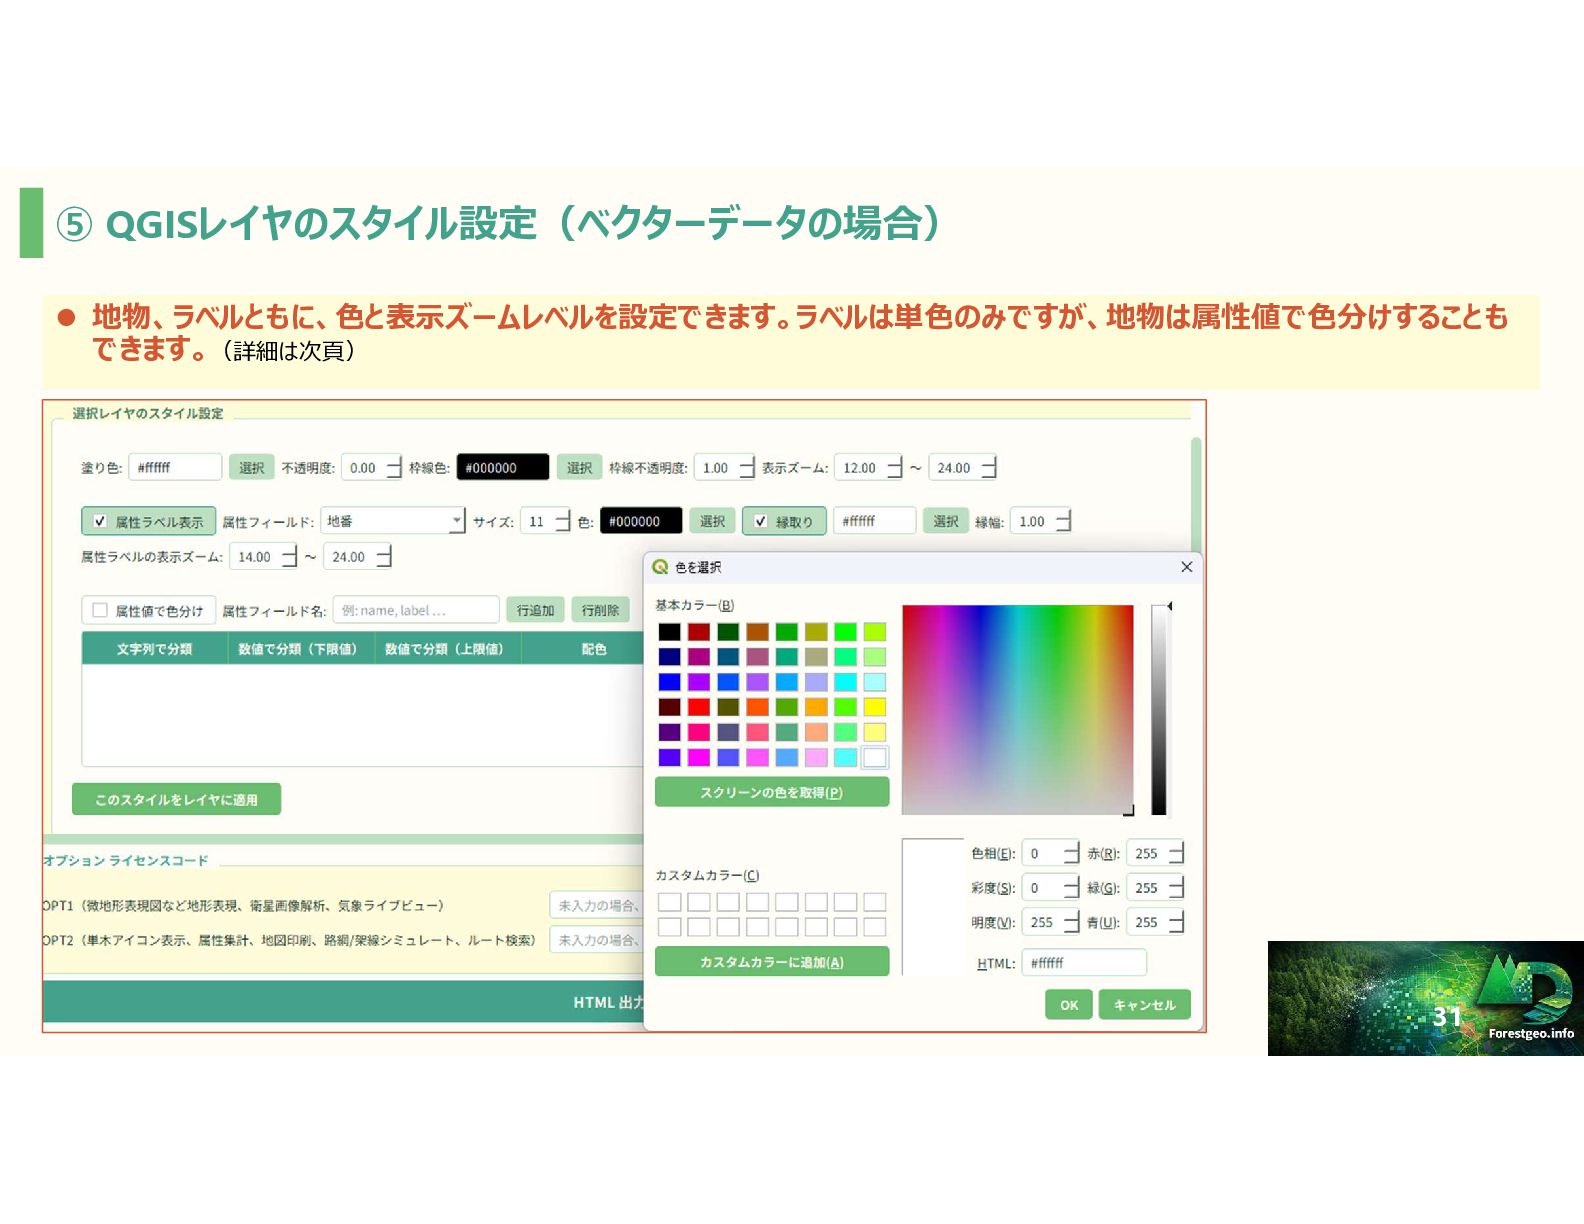Click the HTML hex input in color dialog

1084,963
